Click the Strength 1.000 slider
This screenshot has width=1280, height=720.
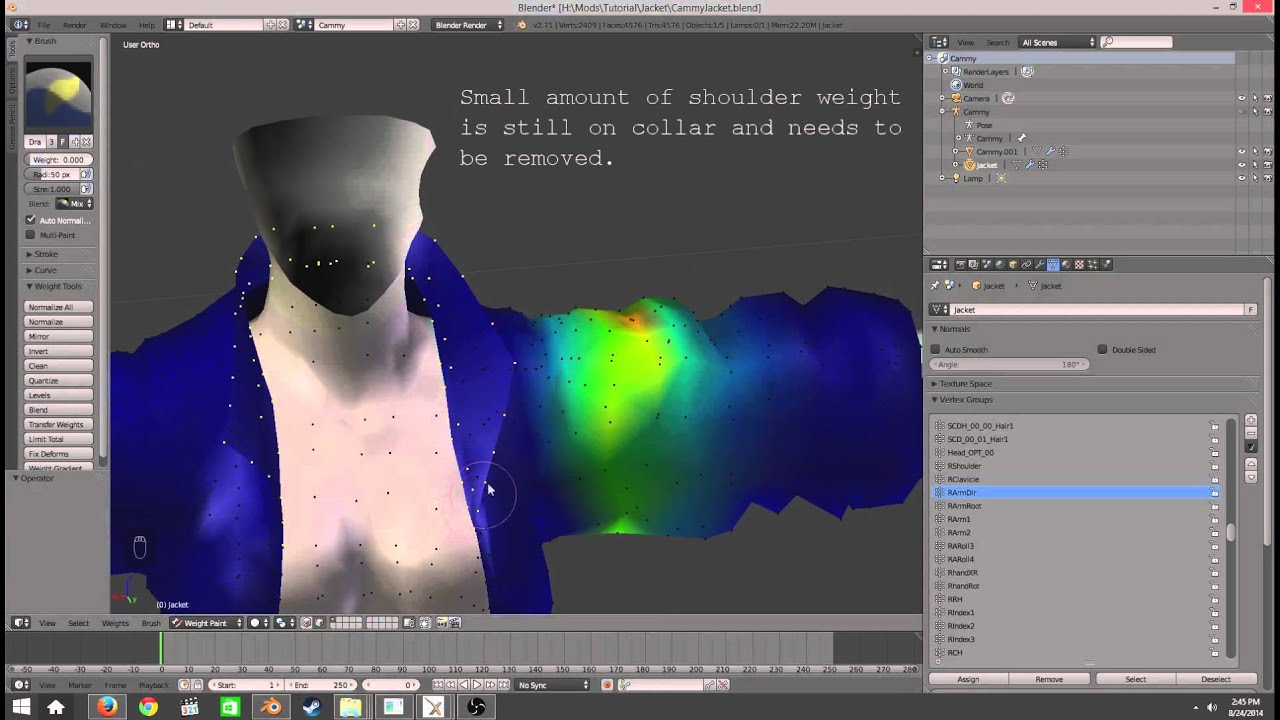point(52,189)
